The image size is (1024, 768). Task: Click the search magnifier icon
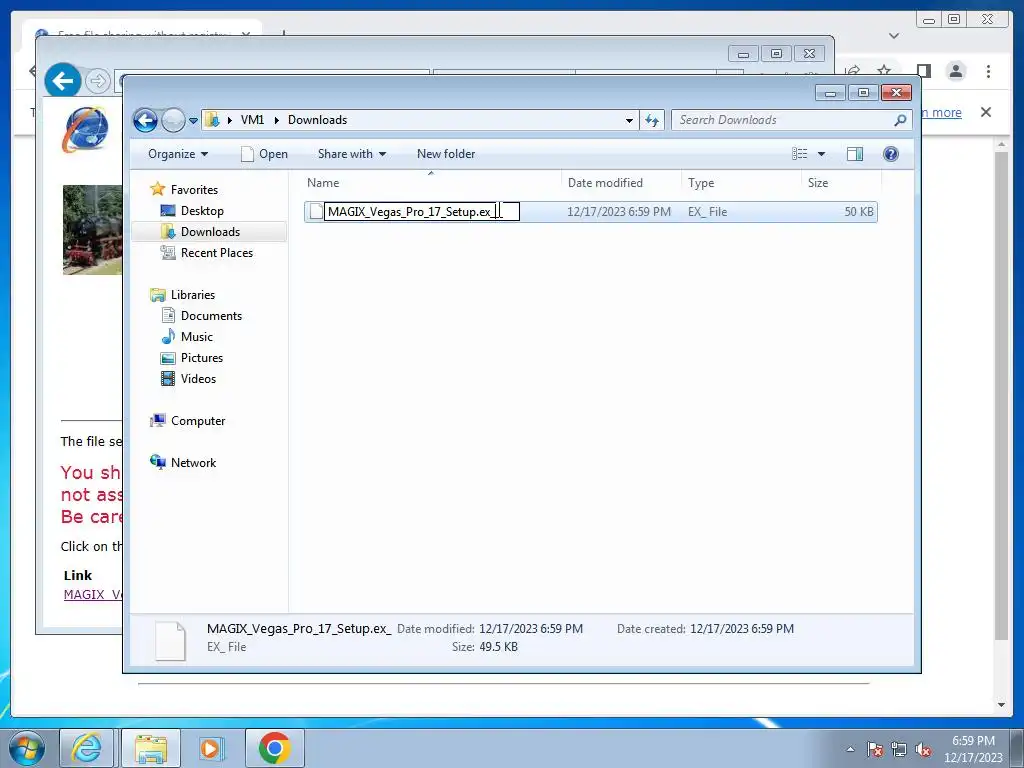pyautogui.click(x=900, y=120)
